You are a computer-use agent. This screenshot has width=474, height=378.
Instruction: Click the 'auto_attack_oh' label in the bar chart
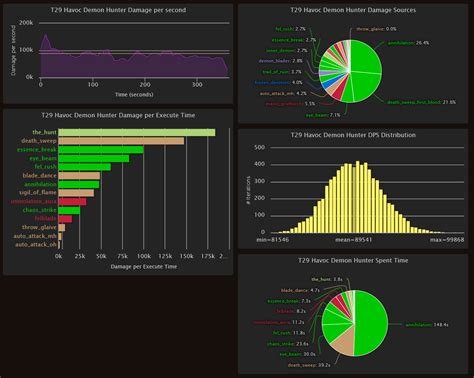[36, 245]
